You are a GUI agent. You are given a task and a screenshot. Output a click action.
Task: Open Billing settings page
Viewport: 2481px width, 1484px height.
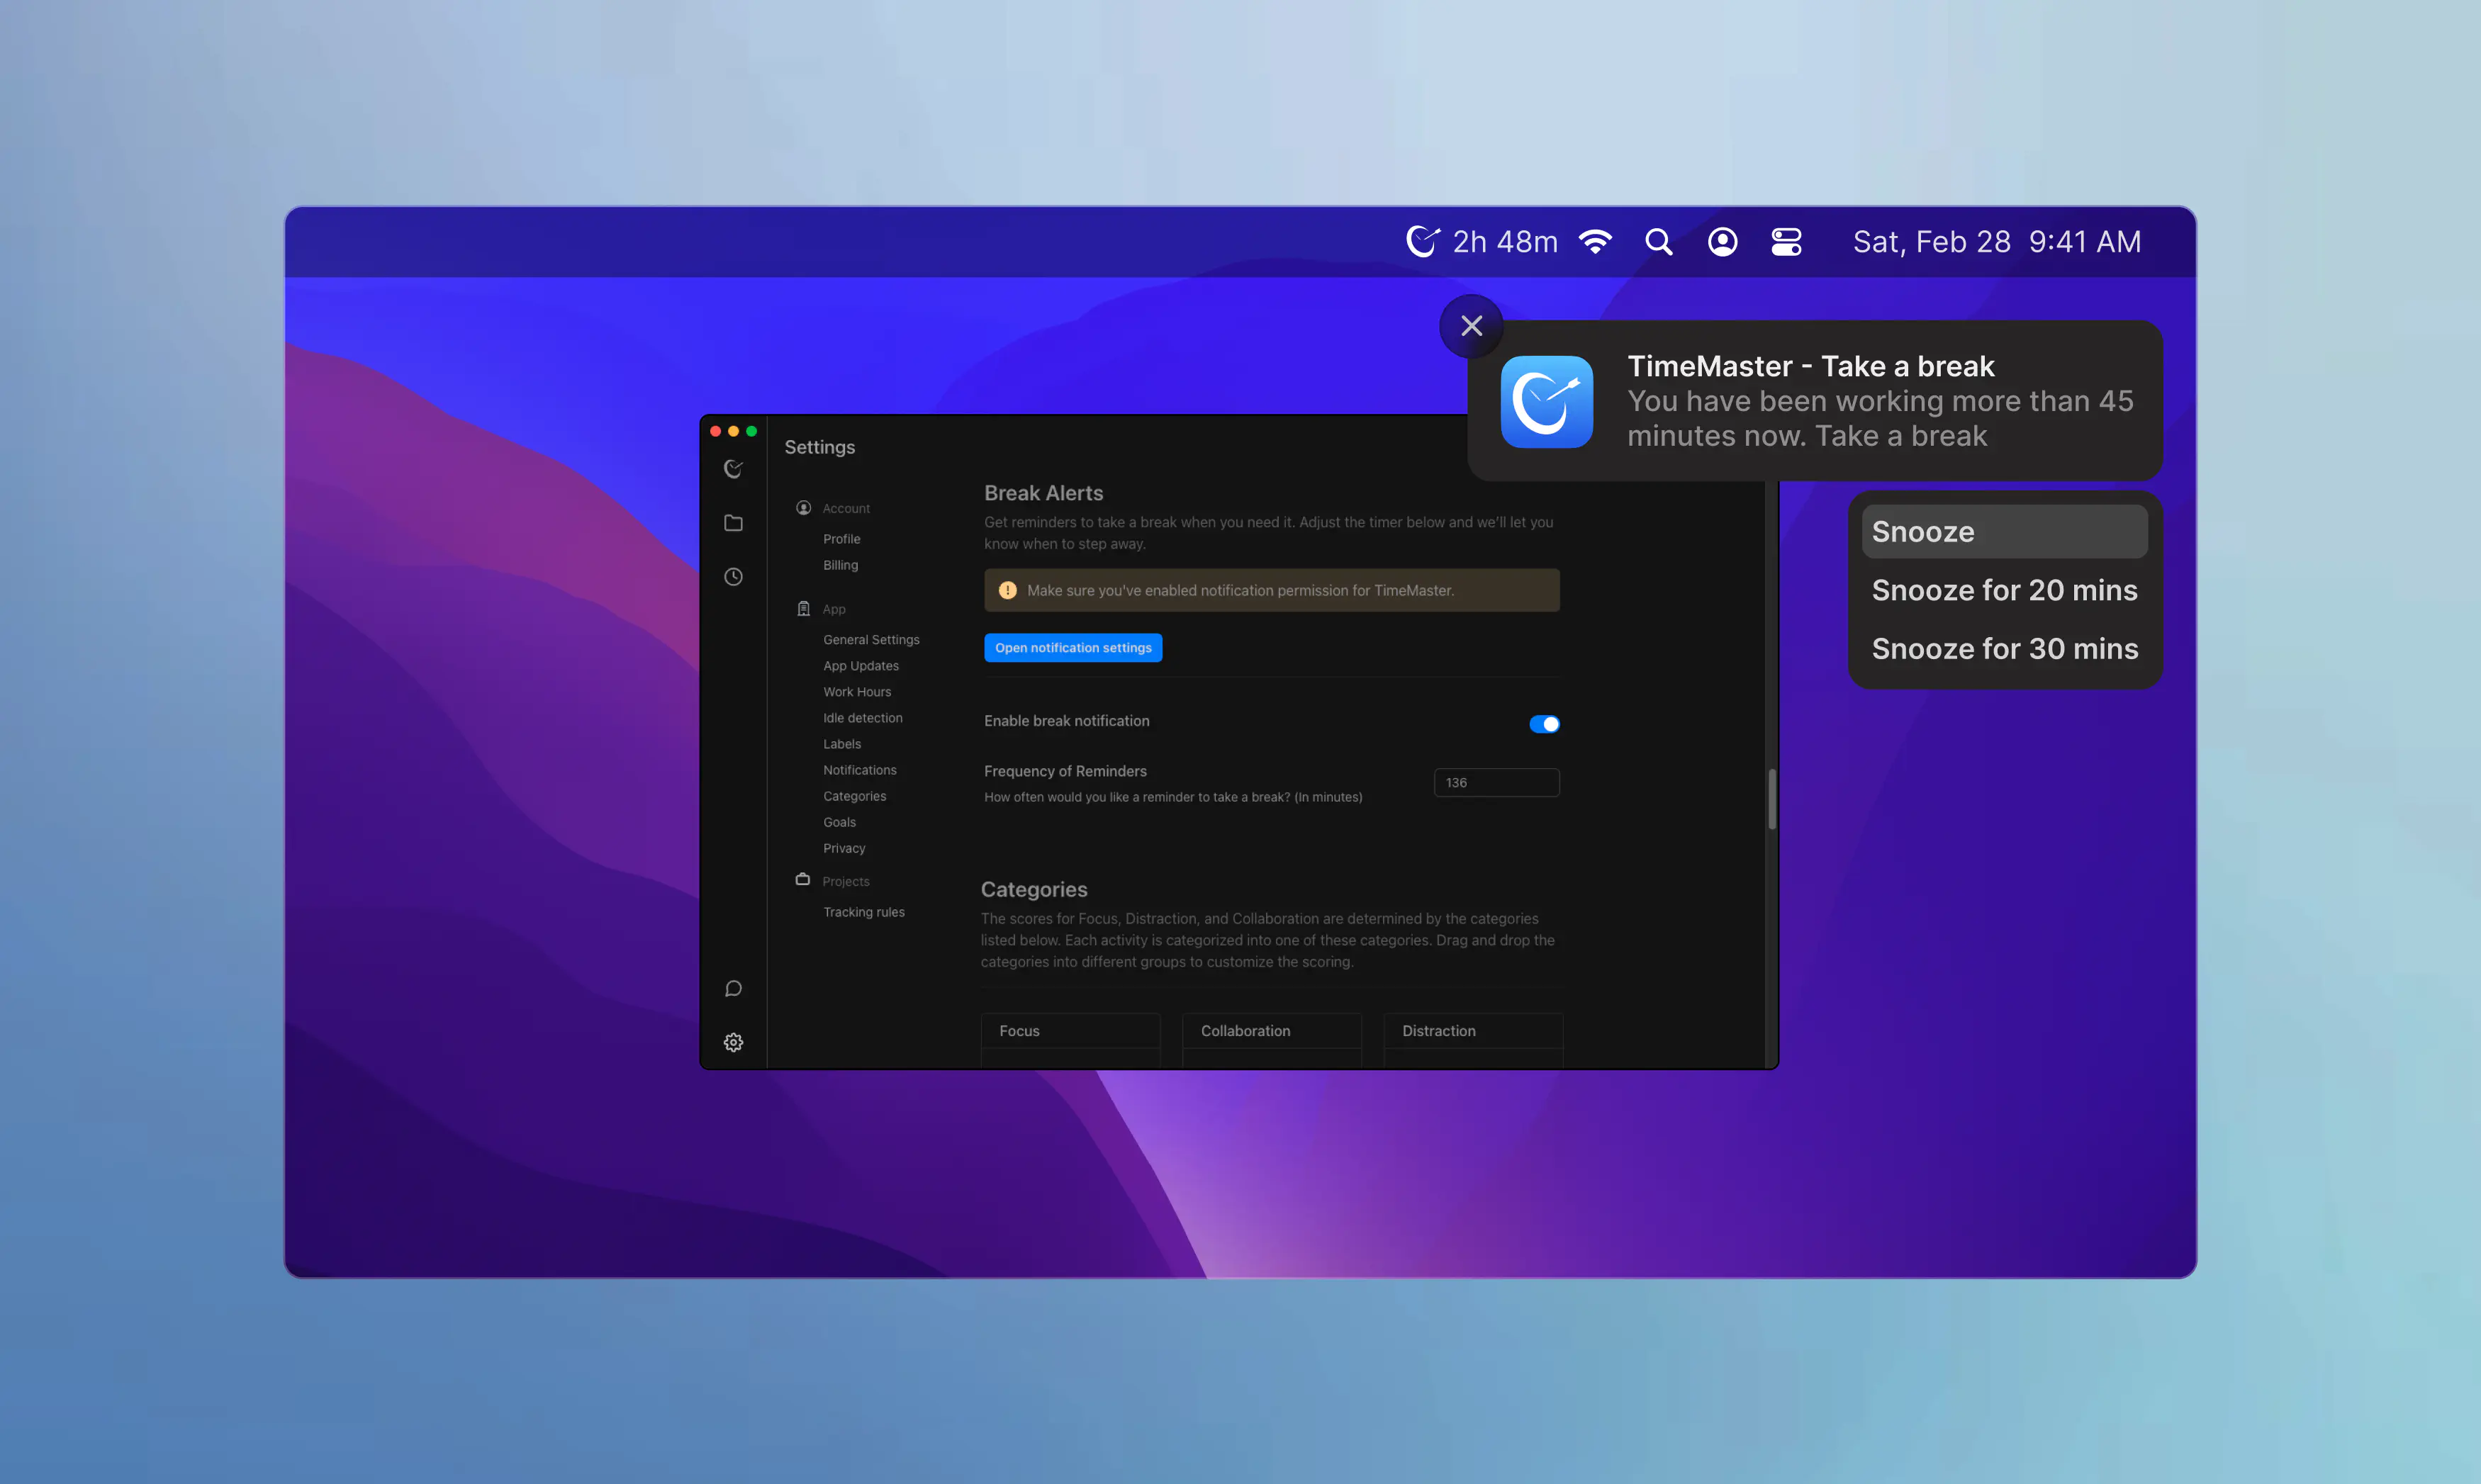click(840, 565)
